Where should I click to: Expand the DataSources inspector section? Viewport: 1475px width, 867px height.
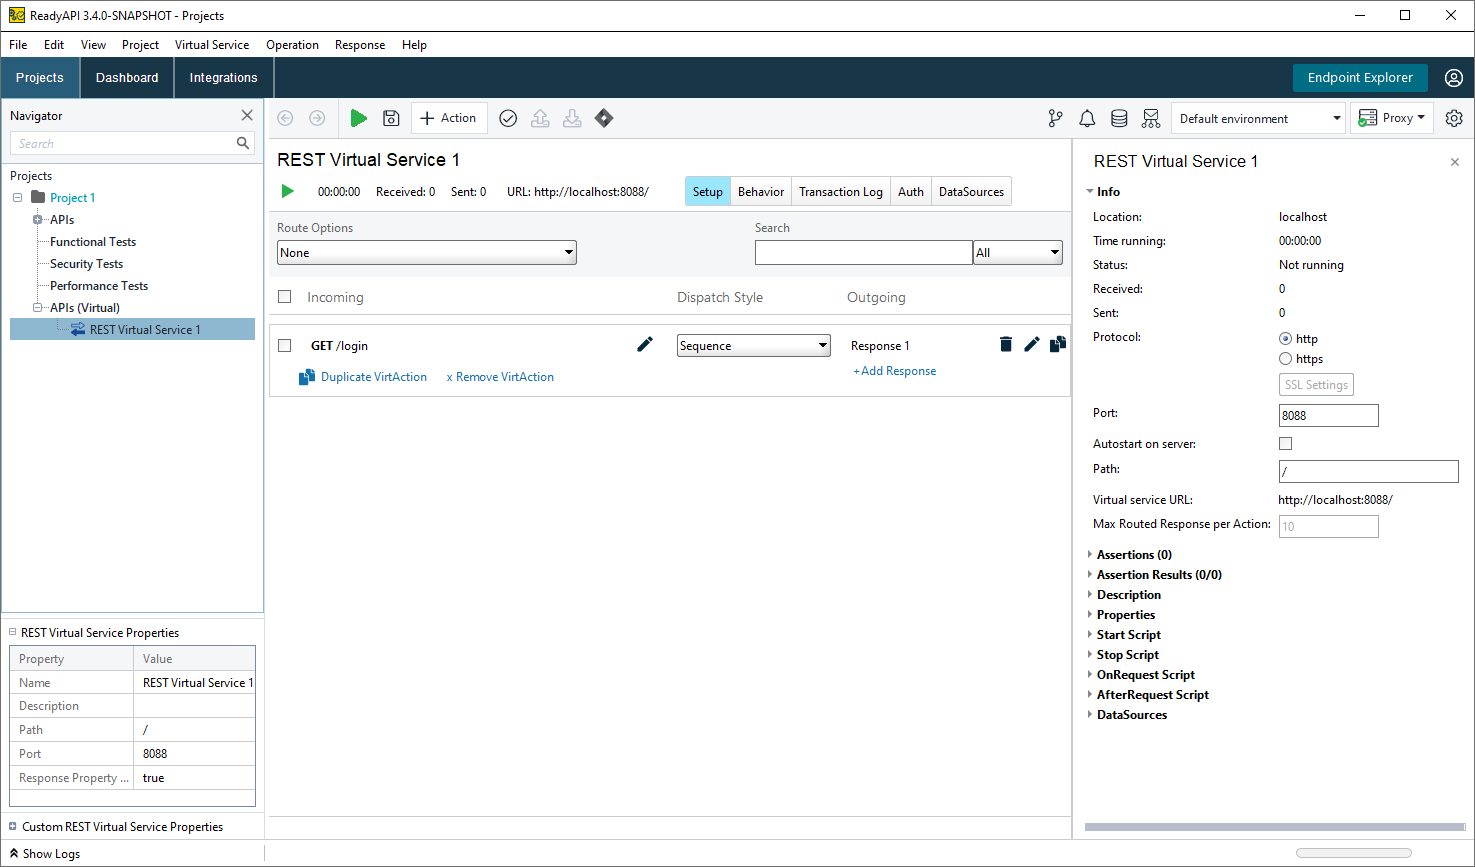pos(1090,714)
